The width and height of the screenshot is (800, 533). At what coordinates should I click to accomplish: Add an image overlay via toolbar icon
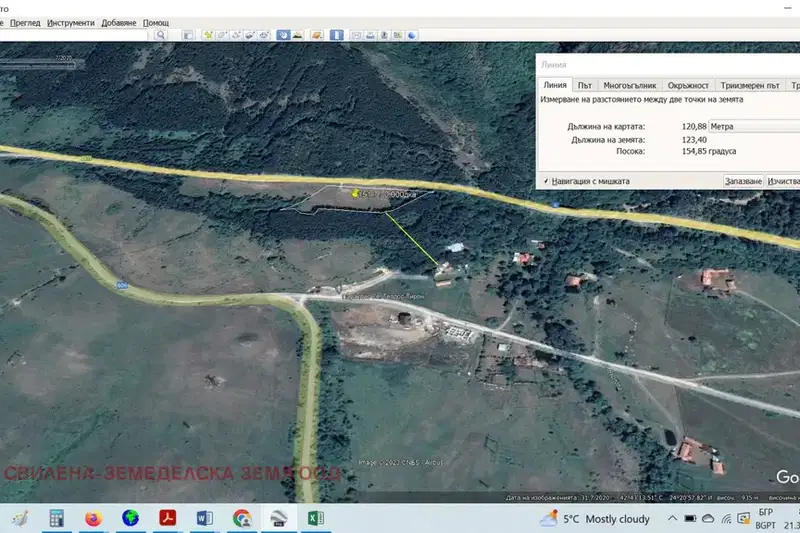coord(250,35)
